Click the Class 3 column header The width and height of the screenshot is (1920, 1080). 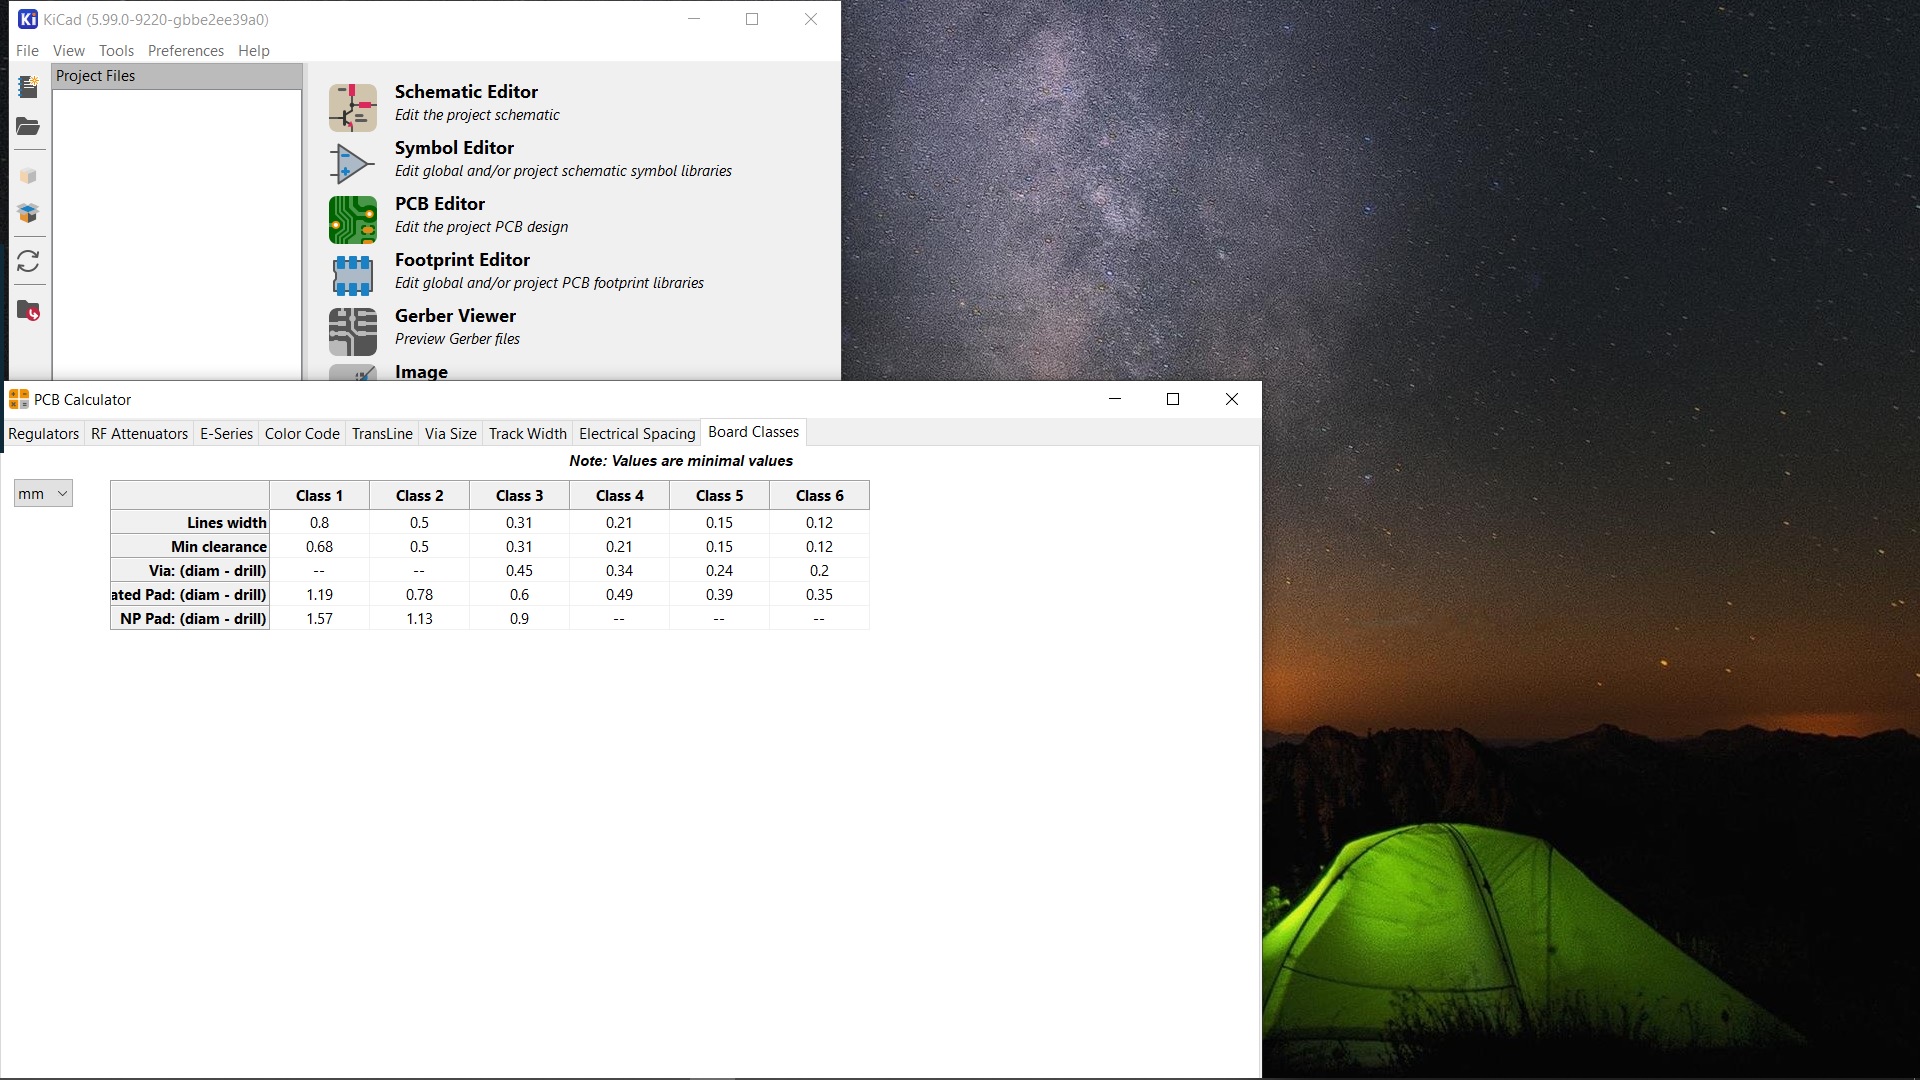pyautogui.click(x=519, y=495)
